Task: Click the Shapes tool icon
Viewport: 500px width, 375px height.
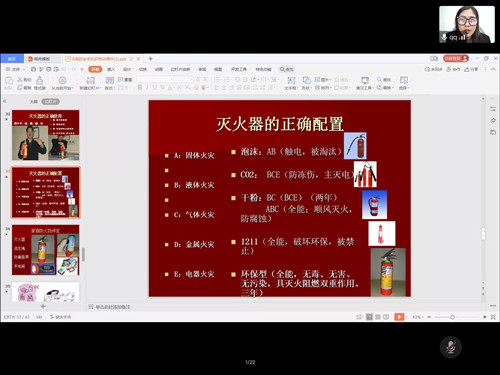Action: (306, 80)
